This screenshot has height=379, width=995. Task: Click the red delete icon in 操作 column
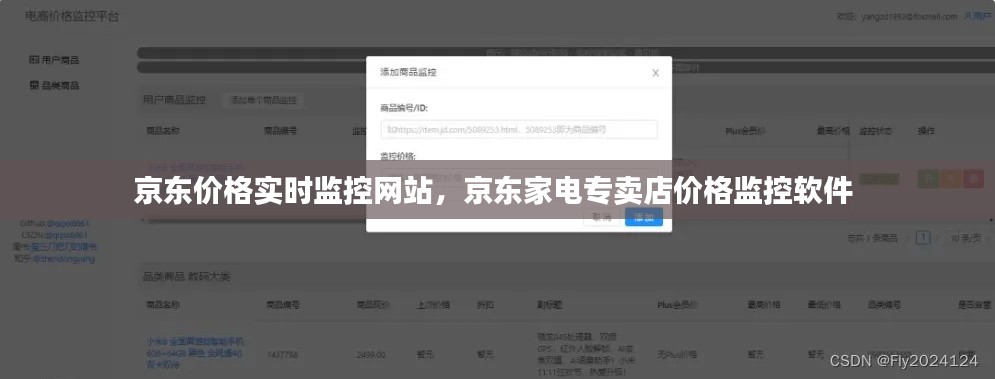pos(973,179)
